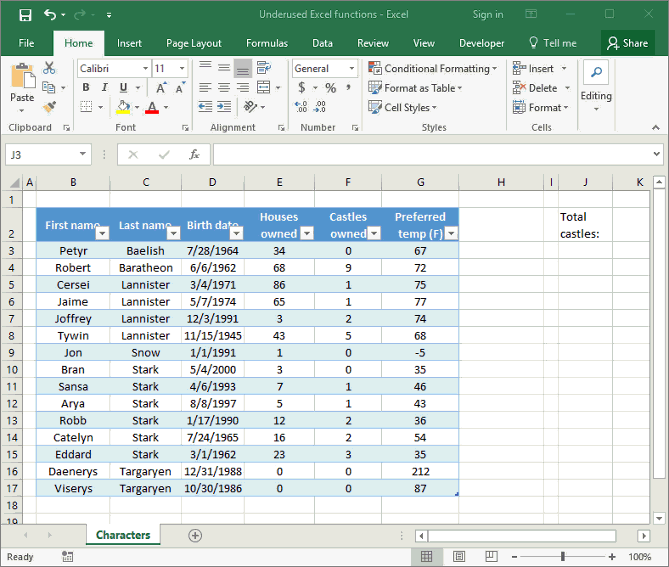Apply Percent Style with the % icon
Screen dimensions: 669x567
[331, 88]
